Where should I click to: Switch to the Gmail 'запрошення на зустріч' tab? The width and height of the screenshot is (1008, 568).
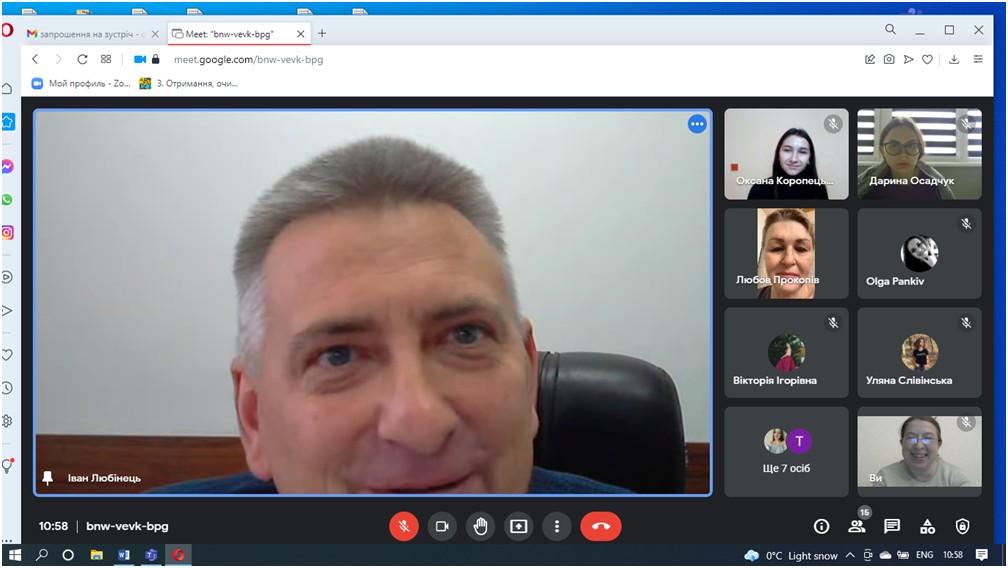coord(85,33)
